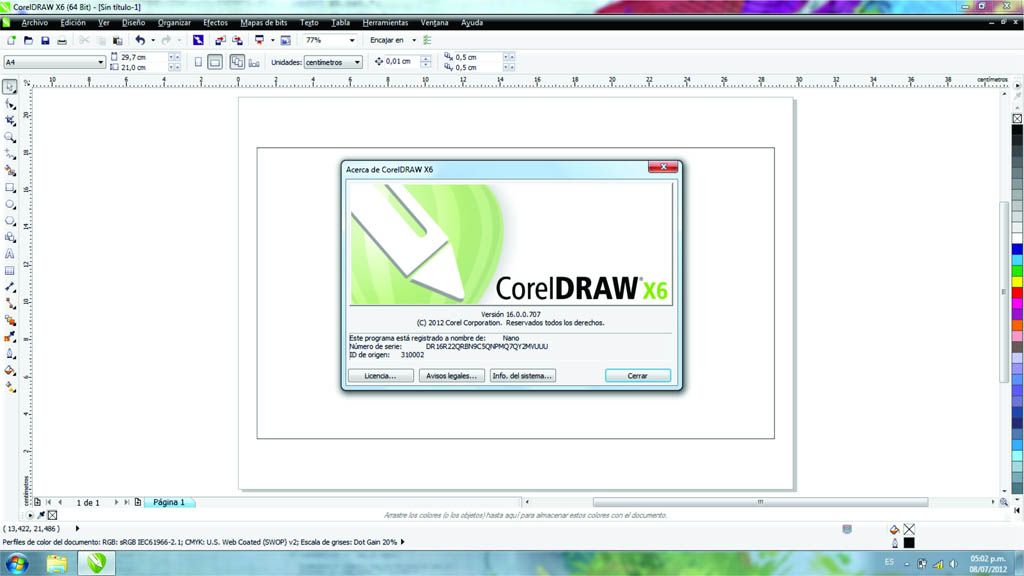Click the Cerrar button

click(x=637, y=376)
